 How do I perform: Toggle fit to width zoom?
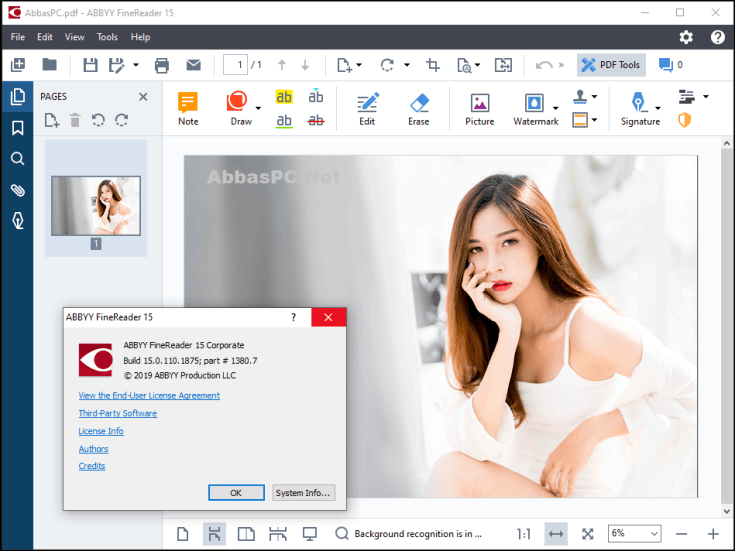[x=556, y=534]
